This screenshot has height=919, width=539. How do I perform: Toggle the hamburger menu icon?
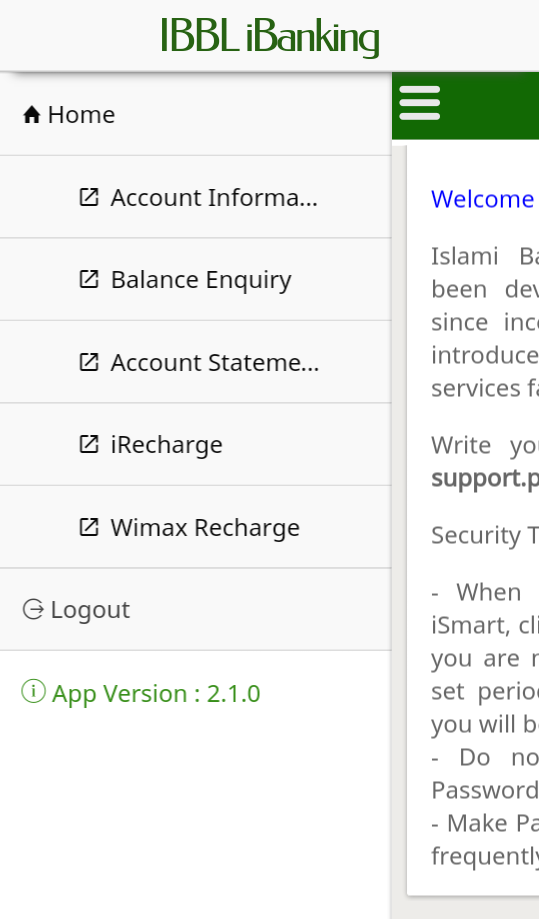(419, 103)
